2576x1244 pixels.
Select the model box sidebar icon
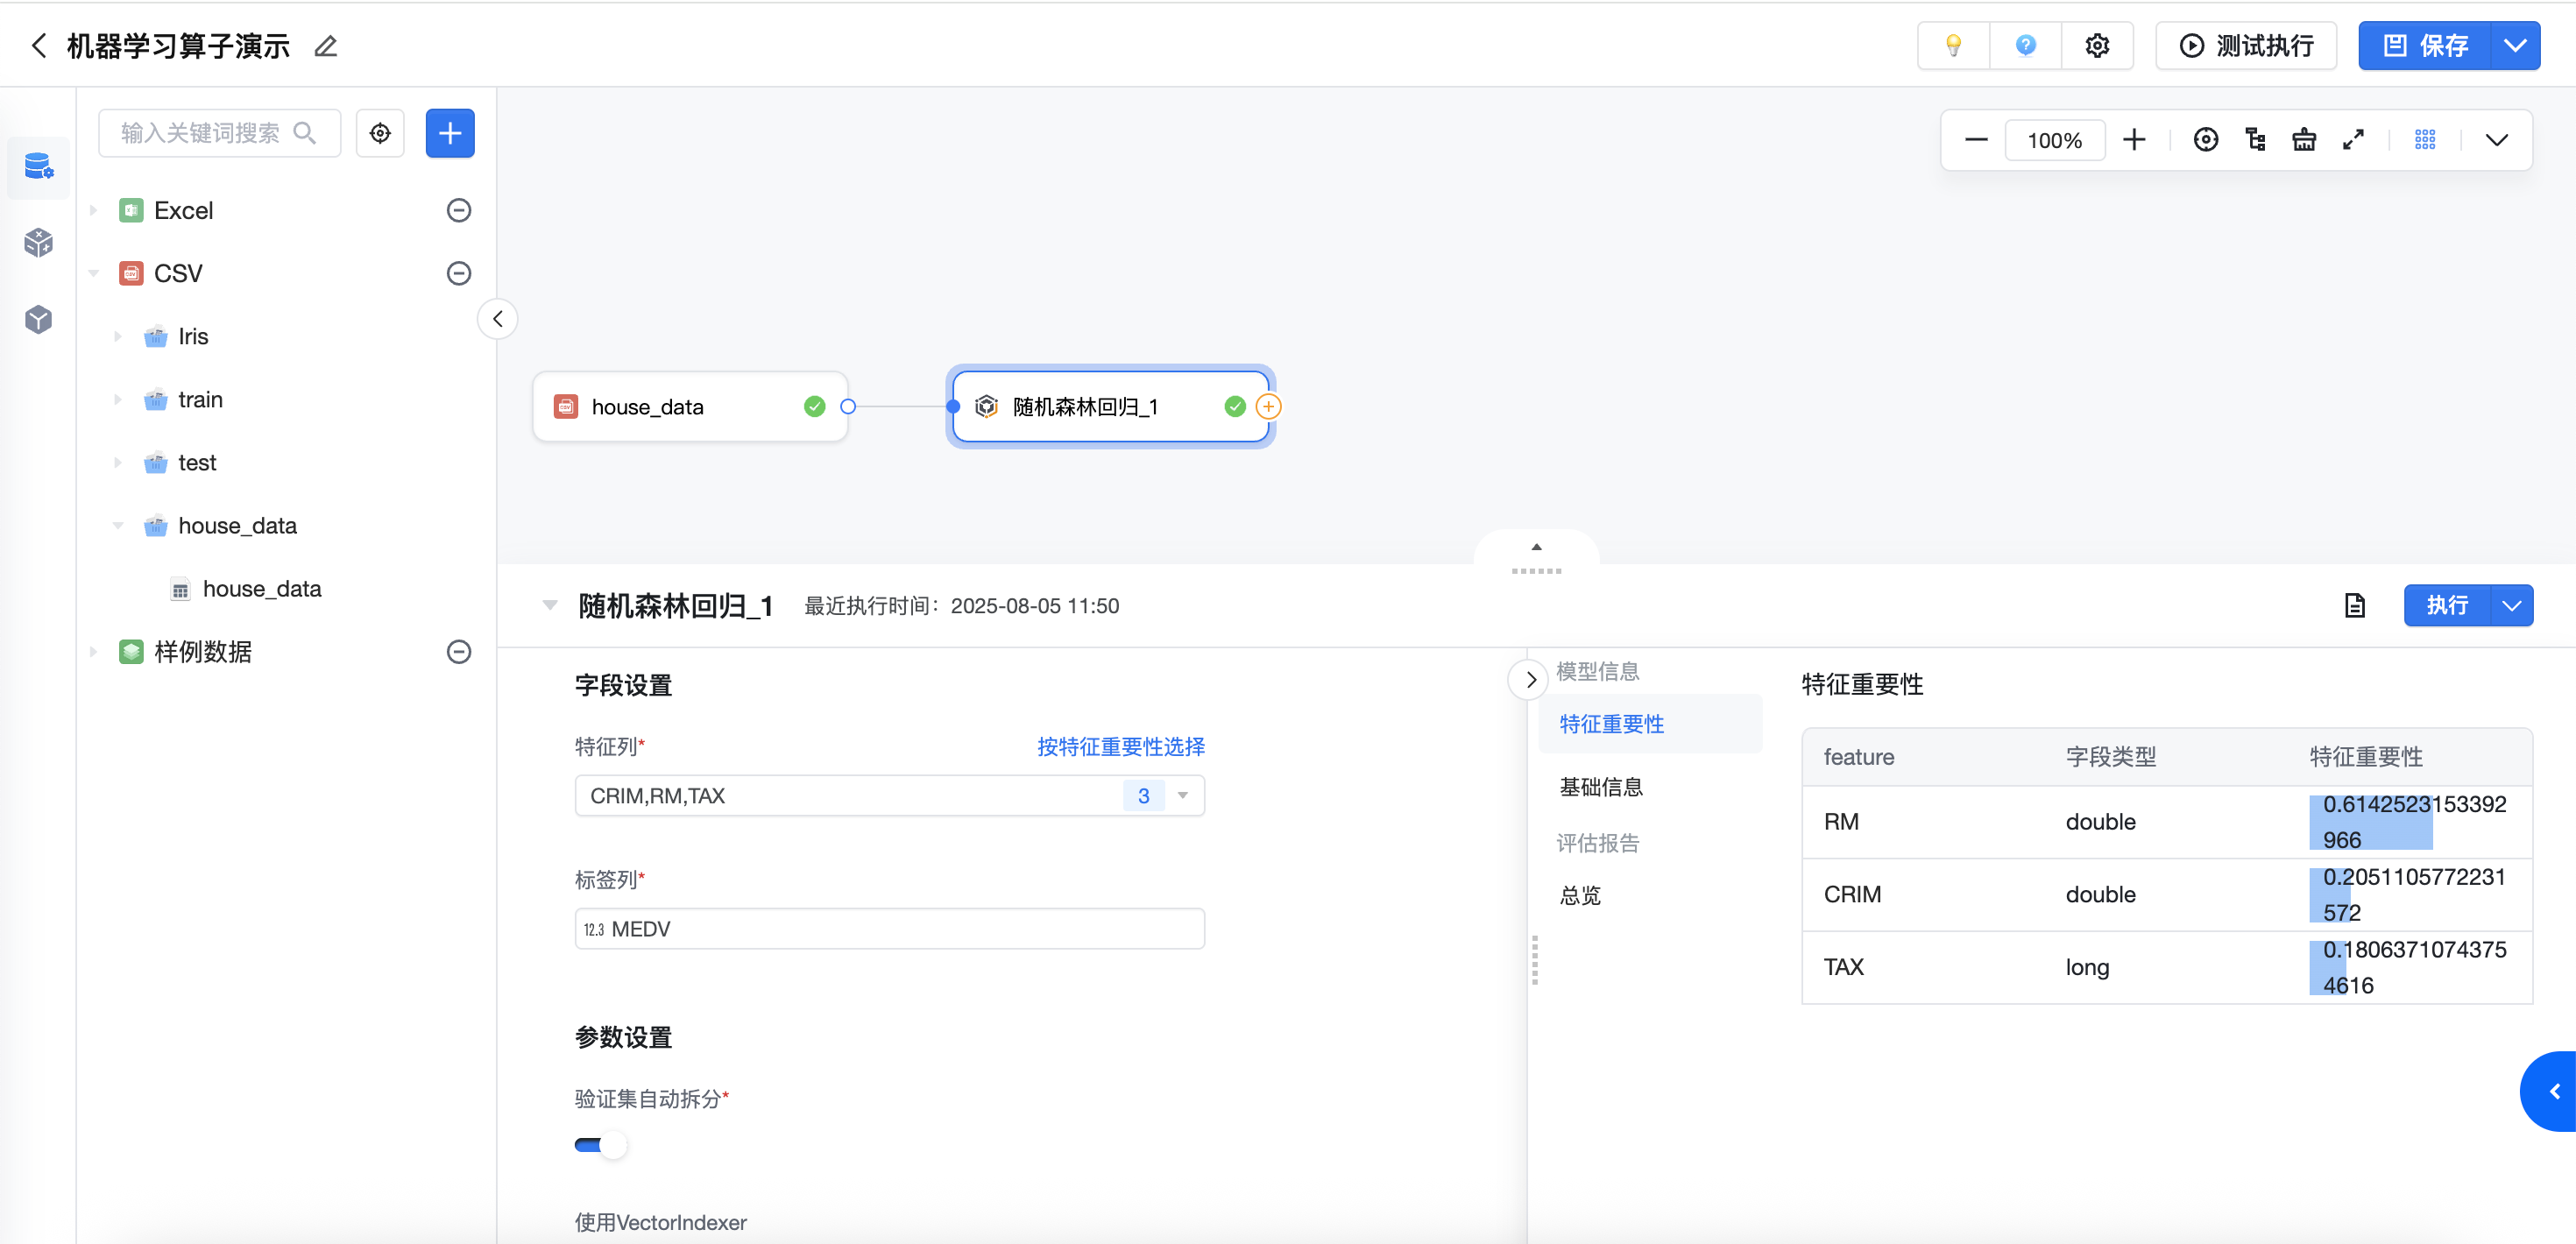pyautogui.click(x=38, y=319)
